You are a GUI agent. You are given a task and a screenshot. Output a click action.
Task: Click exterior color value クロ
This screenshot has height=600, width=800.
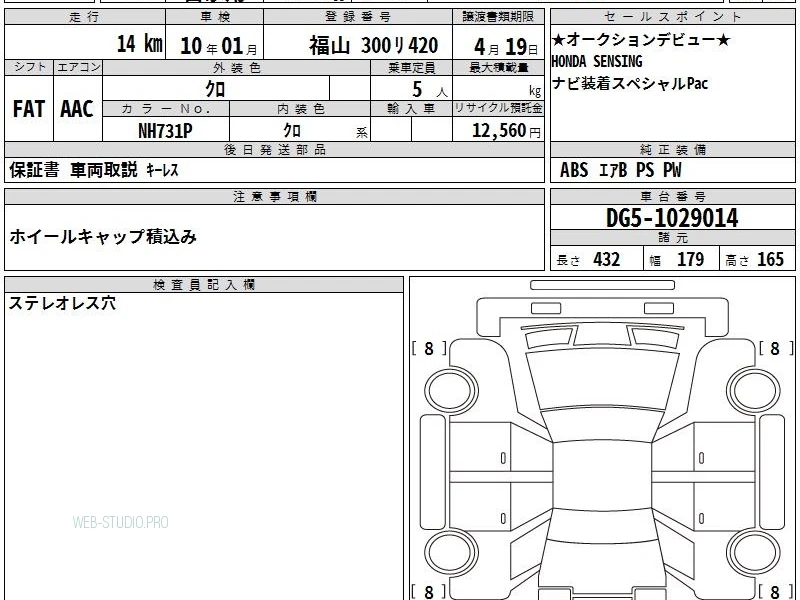point(215,89)
